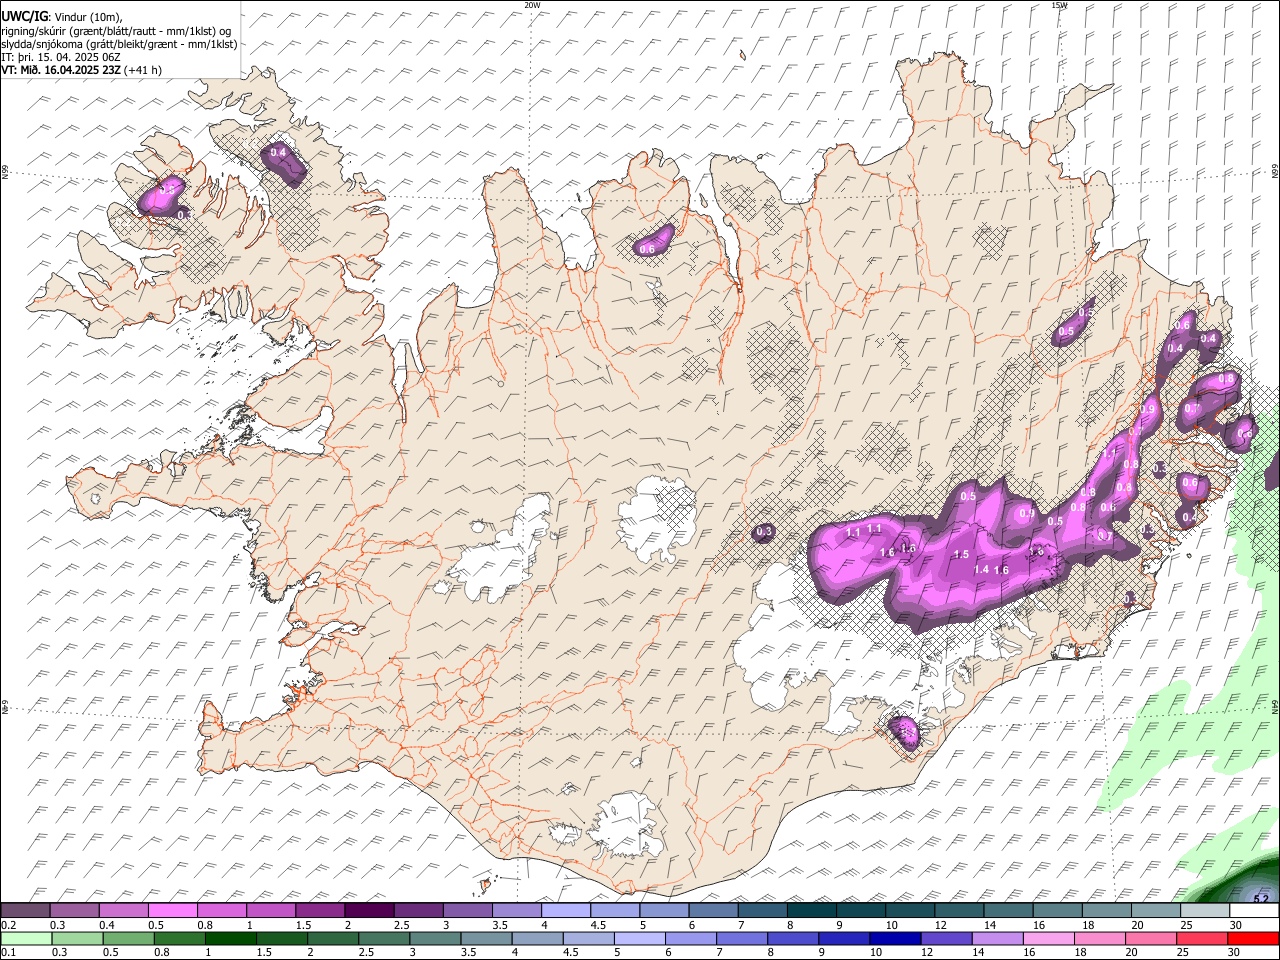
Task: Click lower legend swatch starting at 20
Action: click(x=1150, y=939)
